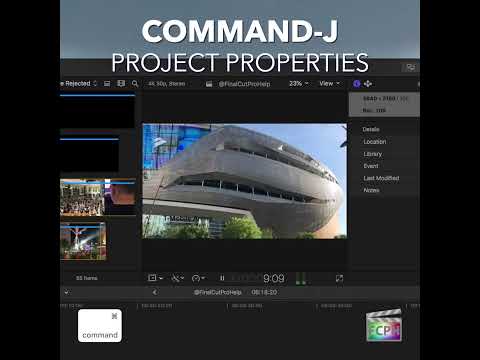Screen dimensions: 480x360
Task: Toggle filmstrip and list view icon
Action: click(107, 84)
